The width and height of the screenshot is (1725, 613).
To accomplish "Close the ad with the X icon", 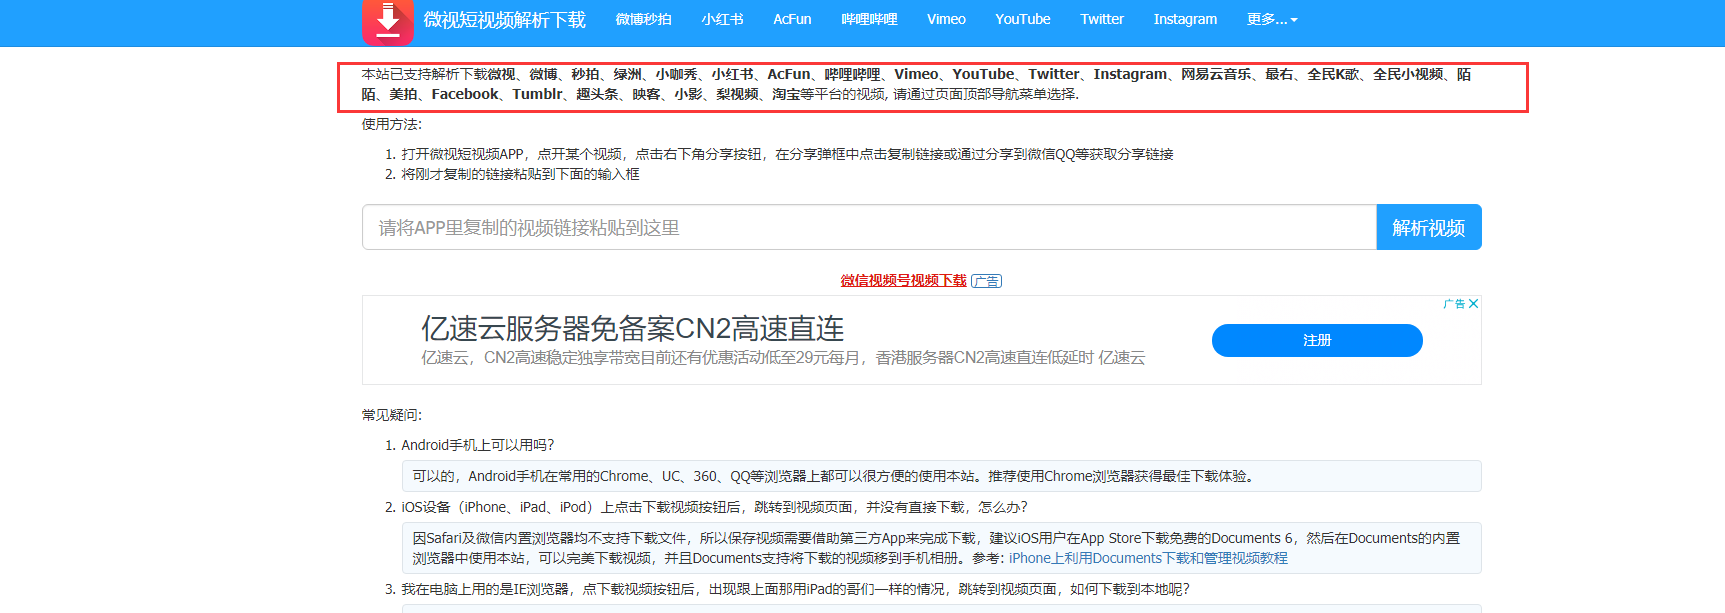I will [x=1473, y=304].
